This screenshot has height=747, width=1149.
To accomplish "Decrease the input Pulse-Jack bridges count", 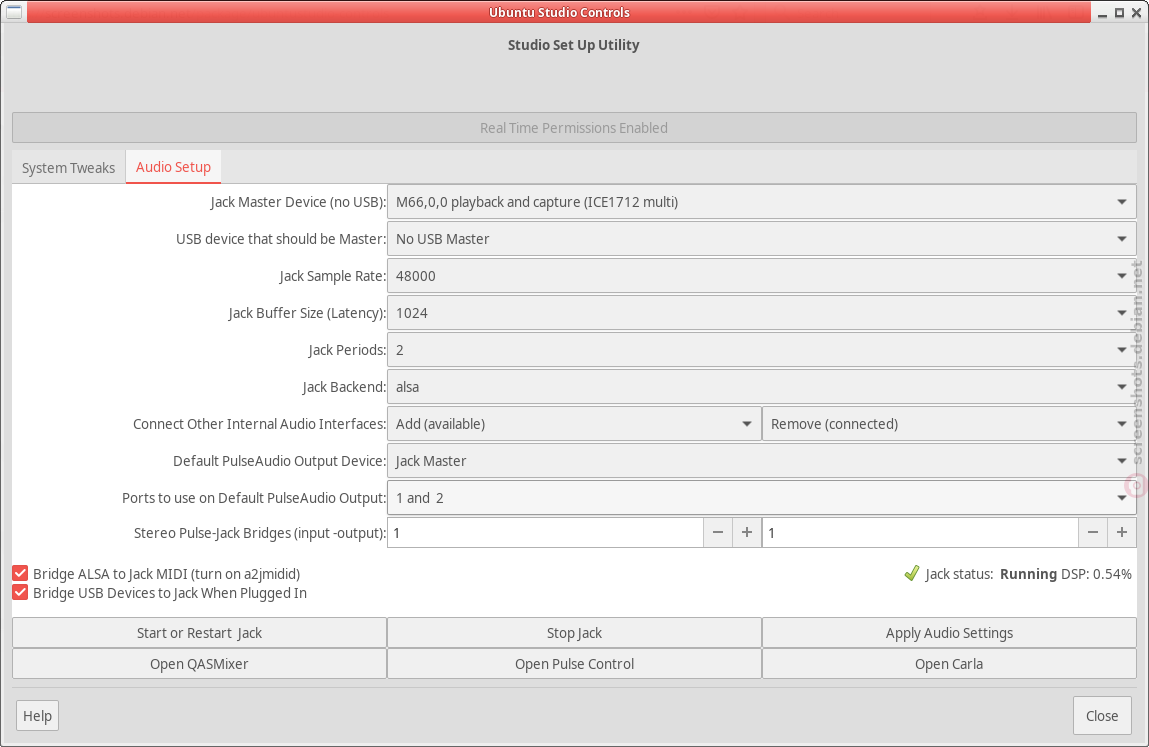I will (718, 533).
